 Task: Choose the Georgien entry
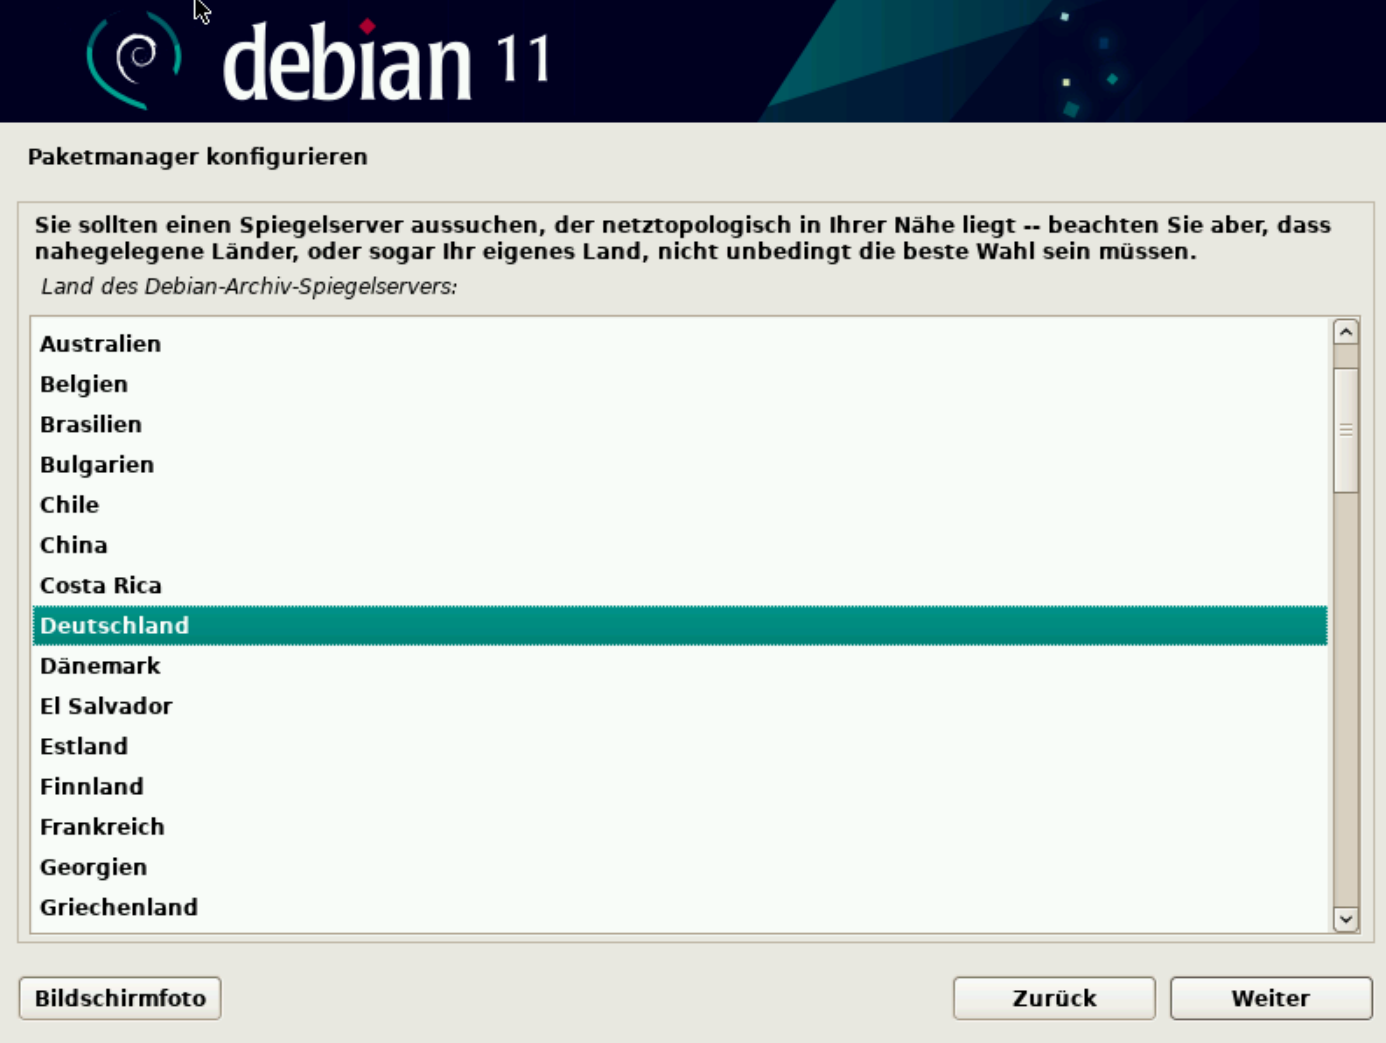(x=680, y=867)
